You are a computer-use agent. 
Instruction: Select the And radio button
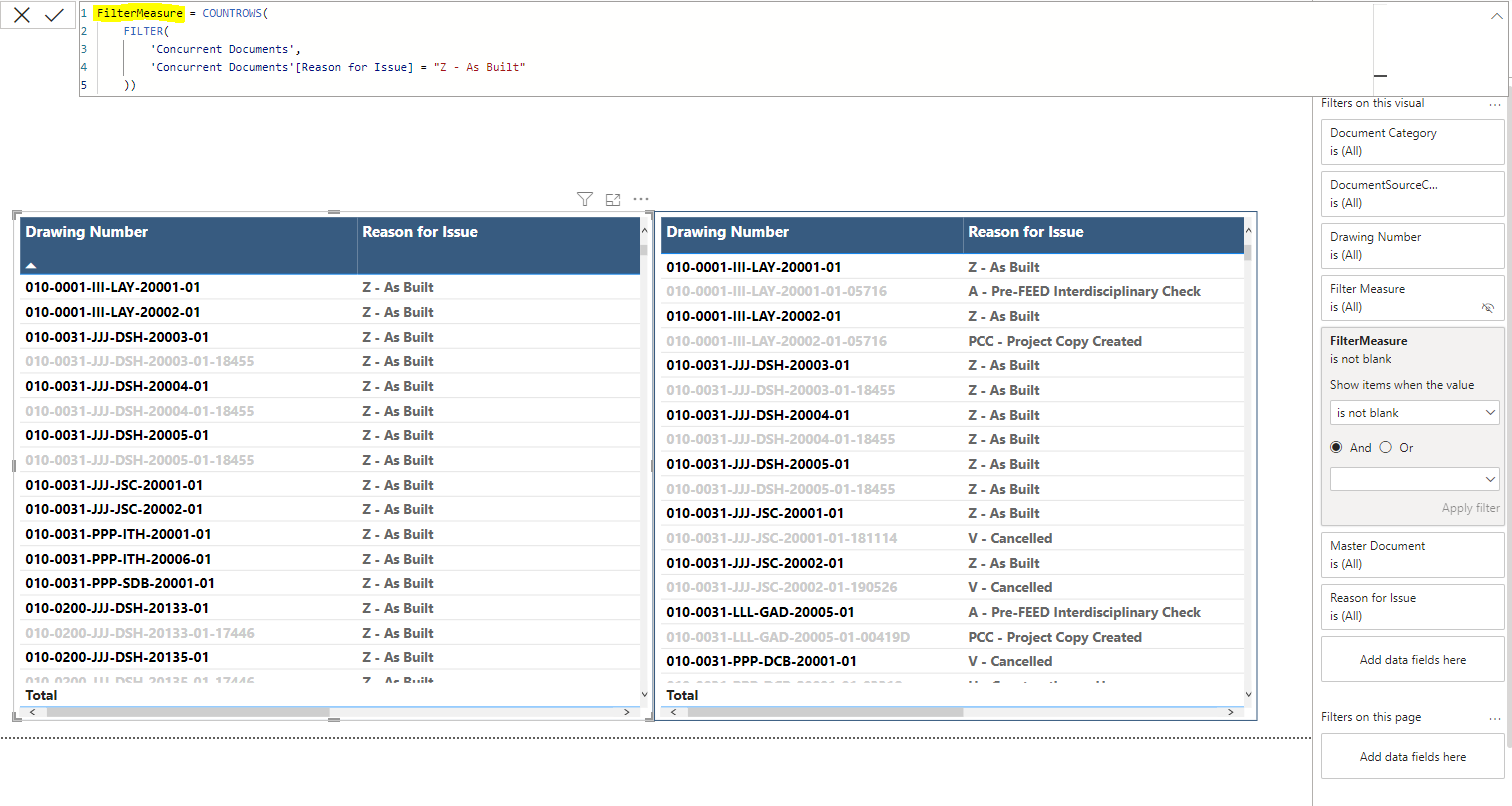point(1336,447)
